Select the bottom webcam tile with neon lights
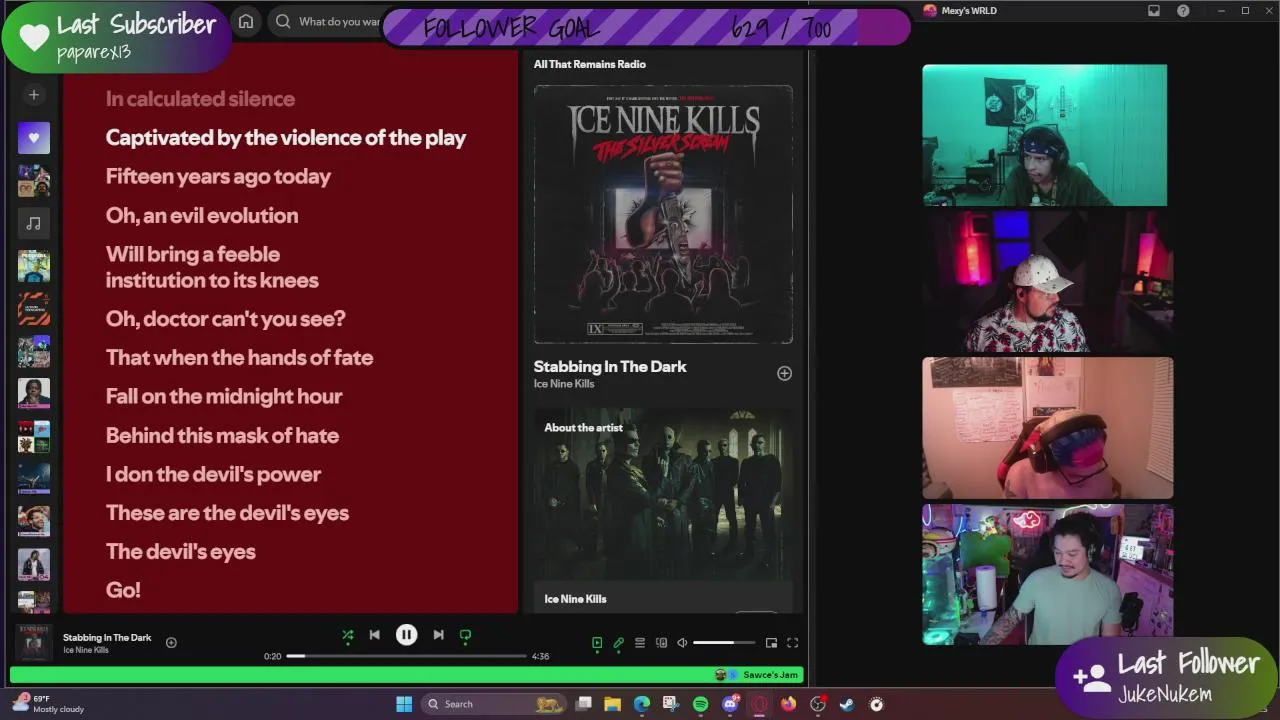This screenshot has width=1280, height=720. (x=1047, y=575)
